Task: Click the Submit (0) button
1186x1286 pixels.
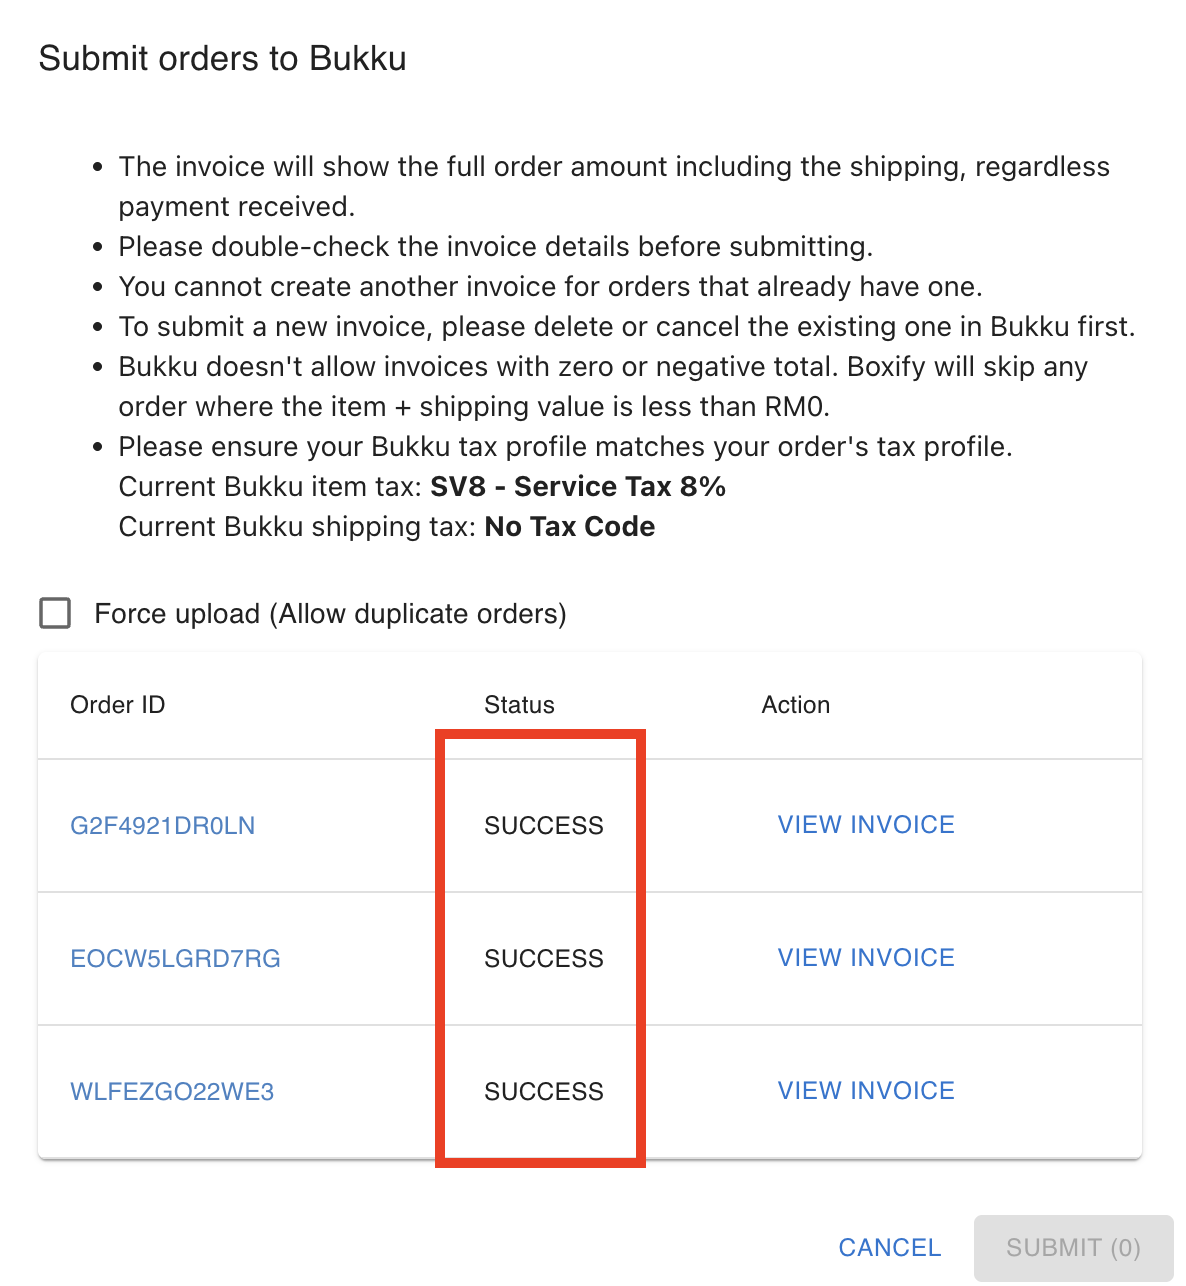Action: pyautogui.click(x=1073, y=1248)
